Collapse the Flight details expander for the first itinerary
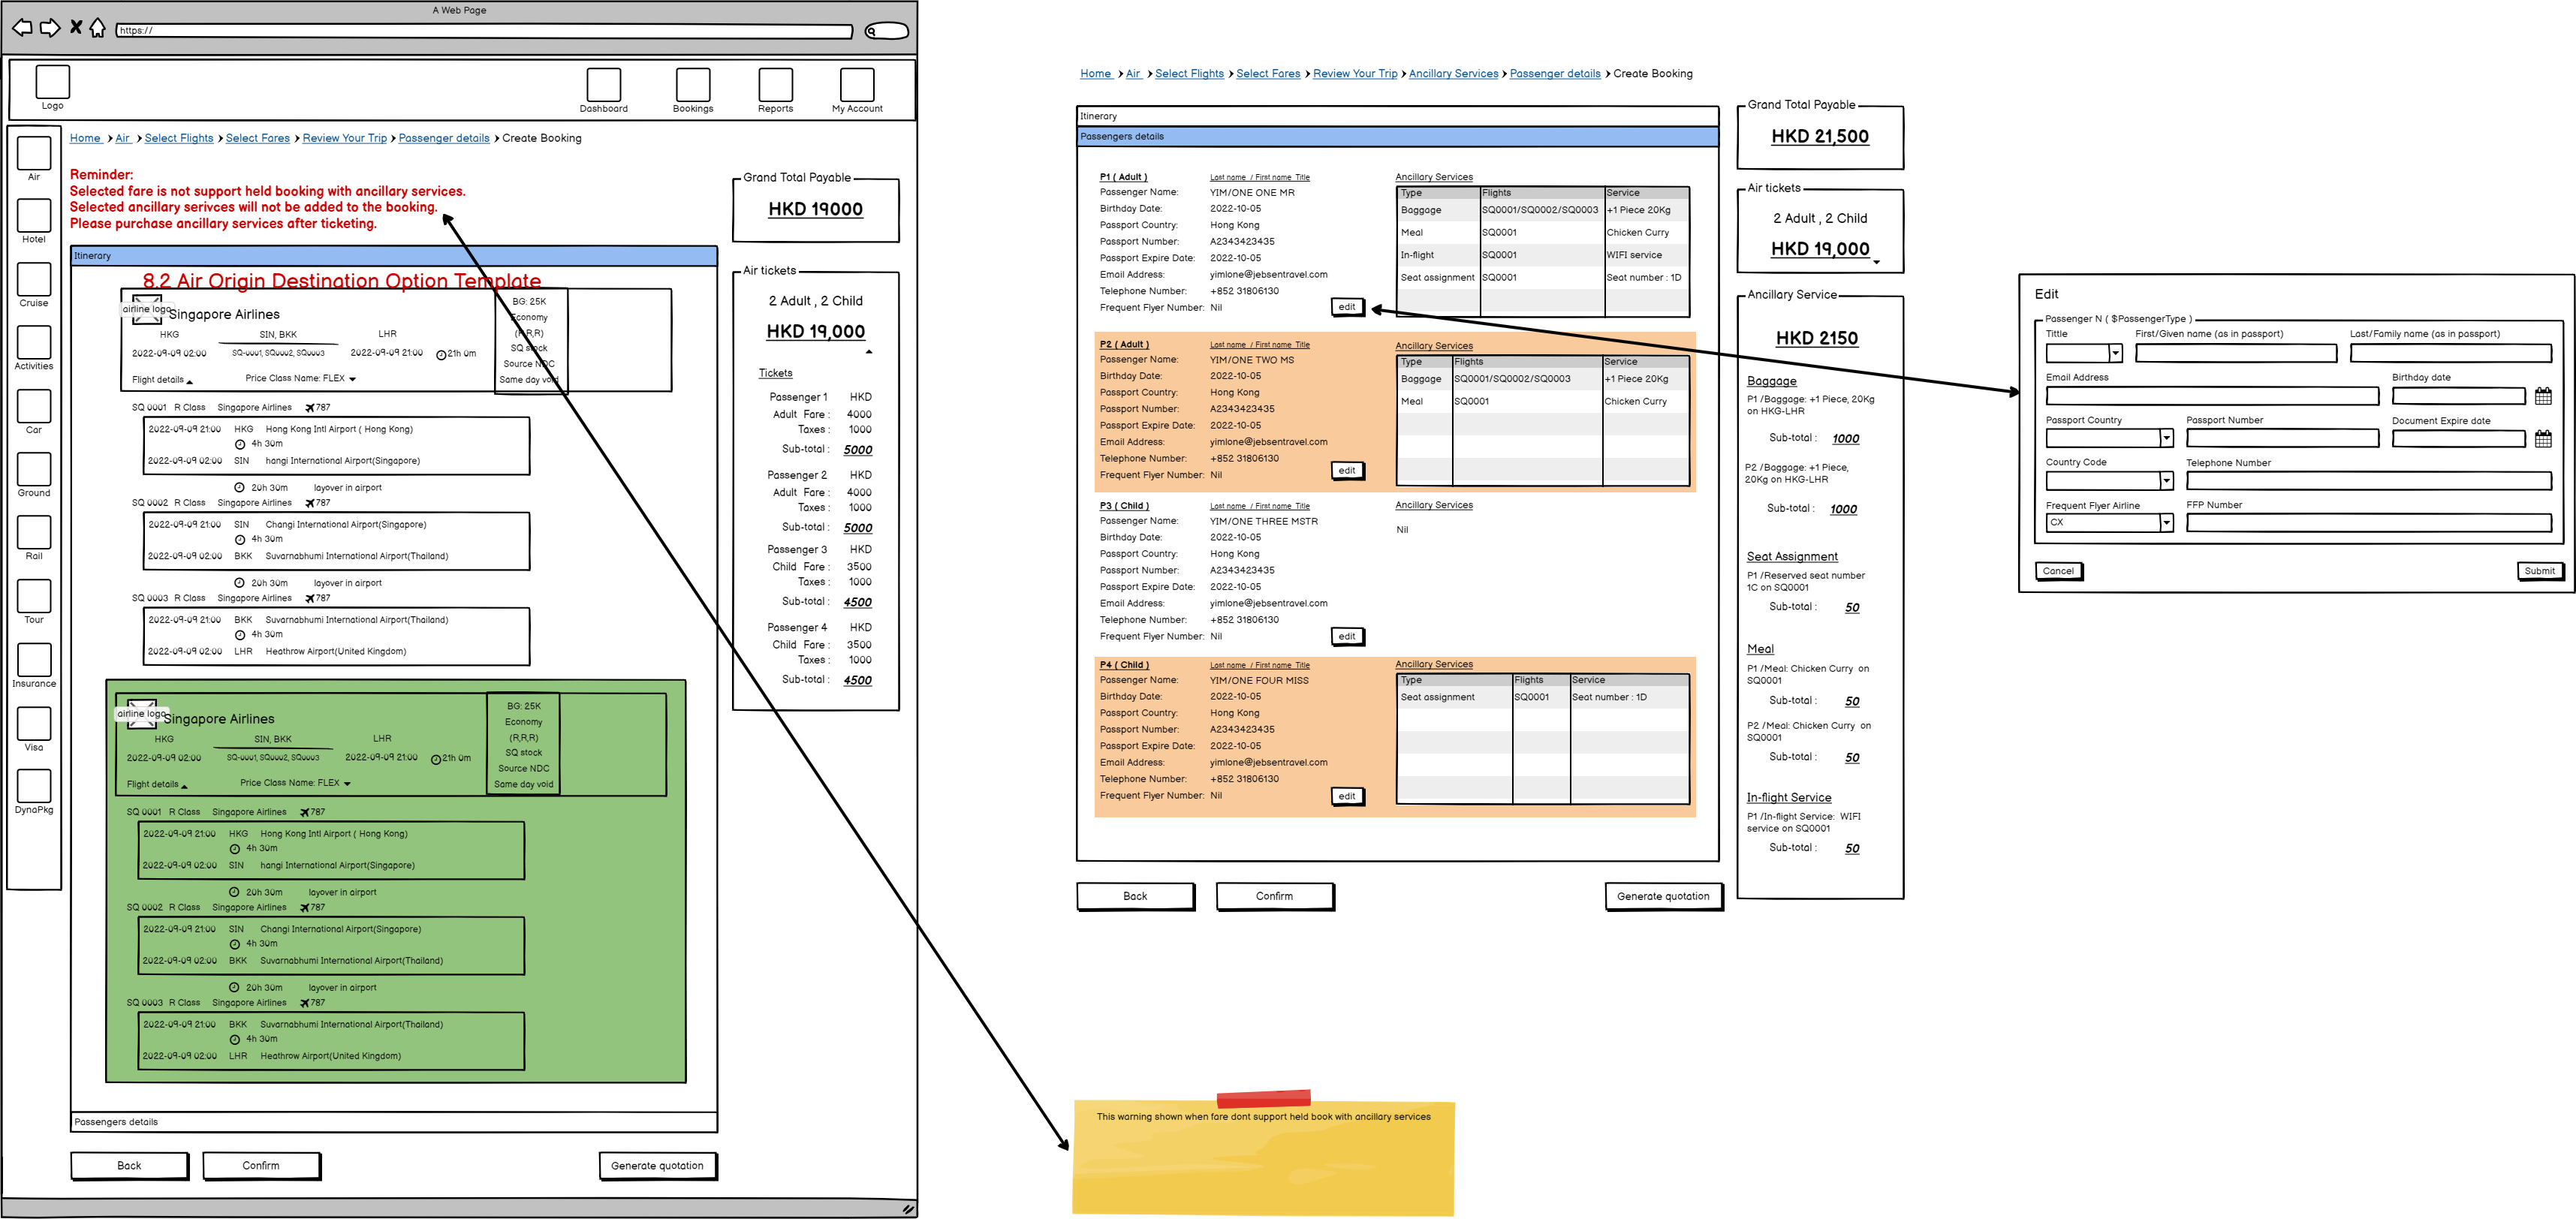This screenshot has height=1219, width=2576. coord(189,381)
